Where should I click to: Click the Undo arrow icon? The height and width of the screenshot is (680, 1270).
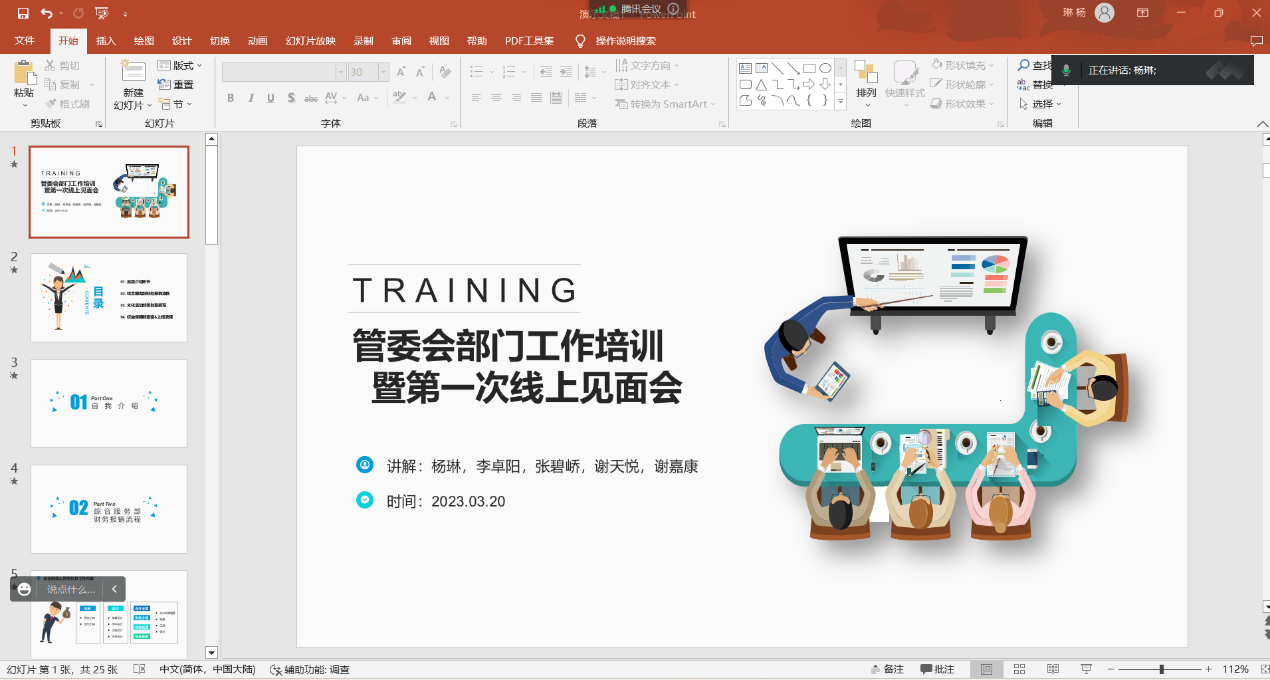[47, 13]
